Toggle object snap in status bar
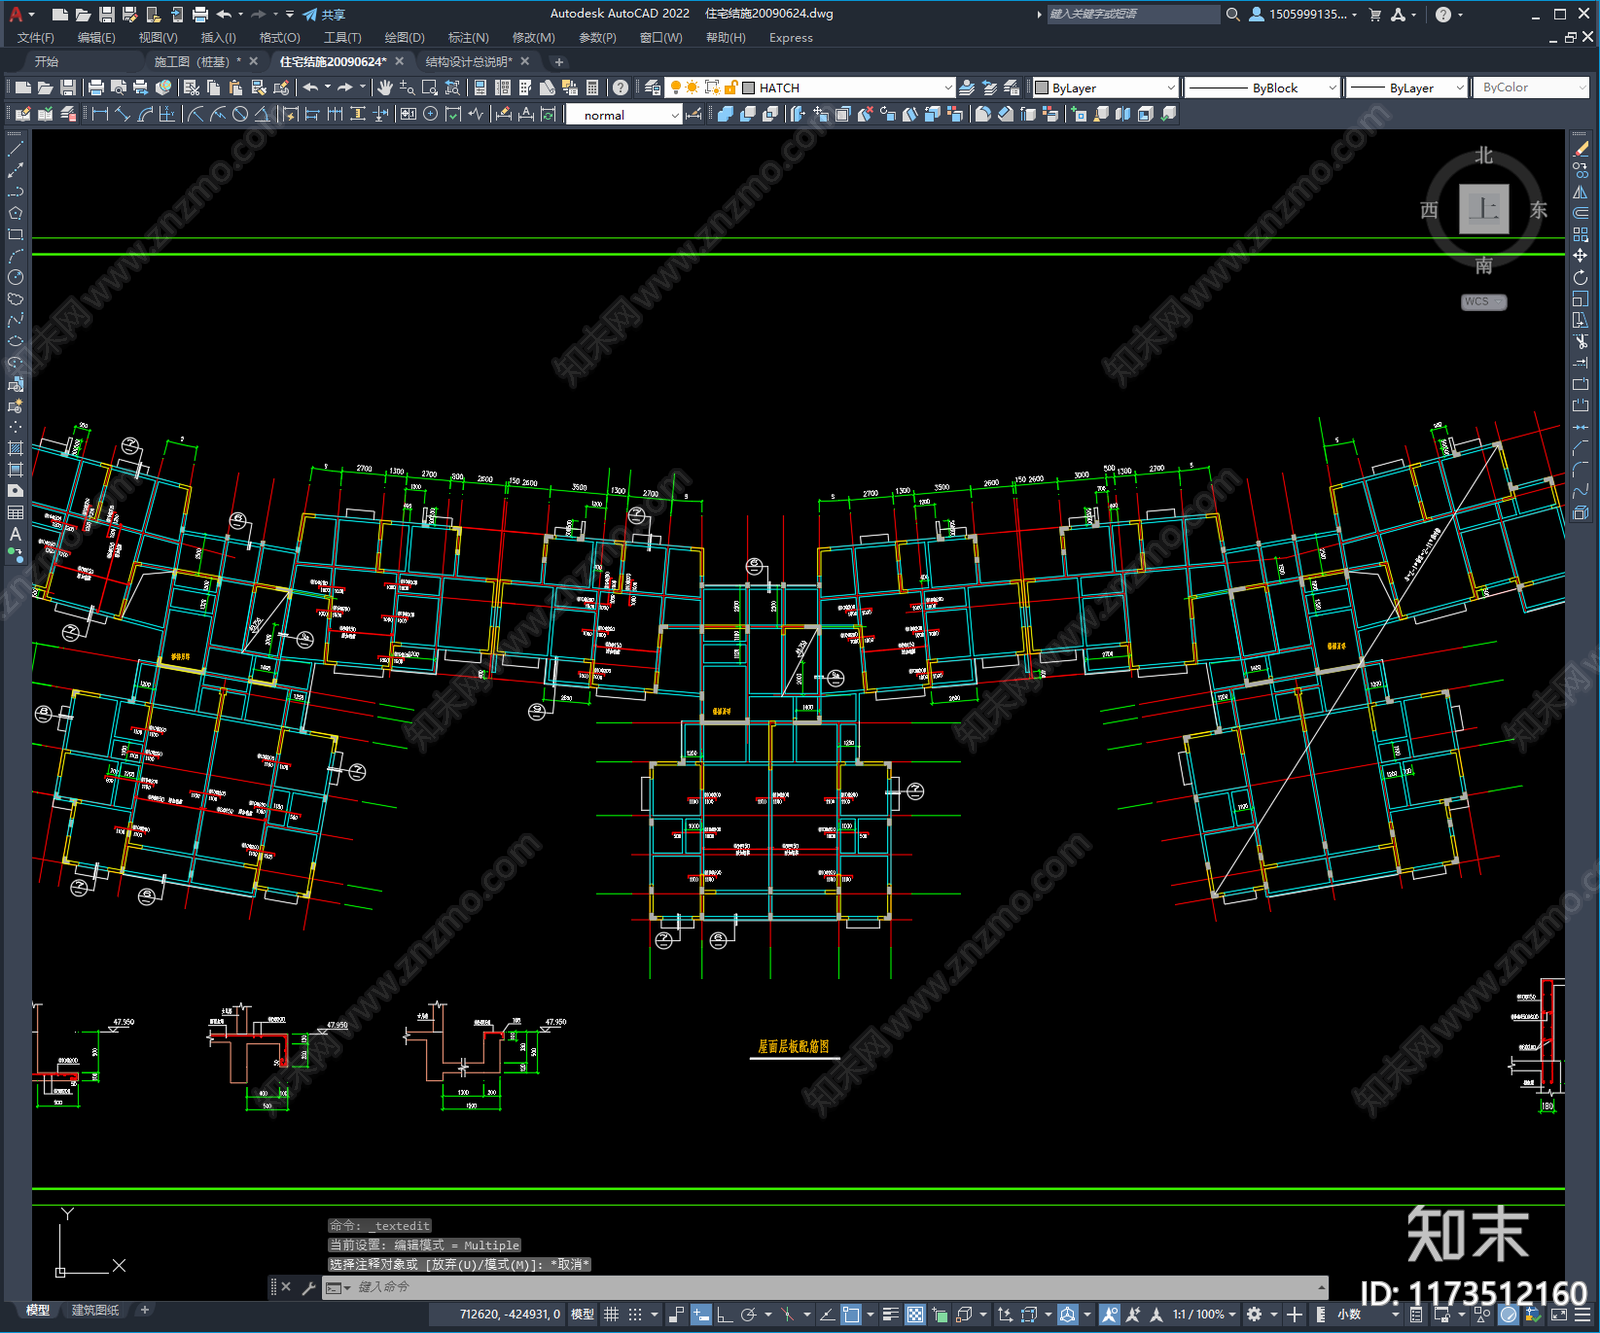The height and width of the screenshot is (1333, 1600). [x=851, y=1314]
